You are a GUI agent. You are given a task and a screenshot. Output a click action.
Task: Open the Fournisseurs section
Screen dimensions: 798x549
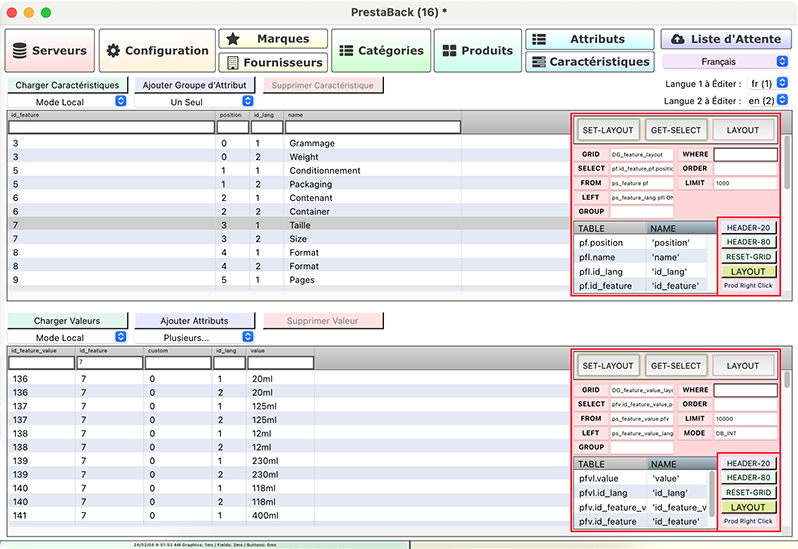click(273, 62)
